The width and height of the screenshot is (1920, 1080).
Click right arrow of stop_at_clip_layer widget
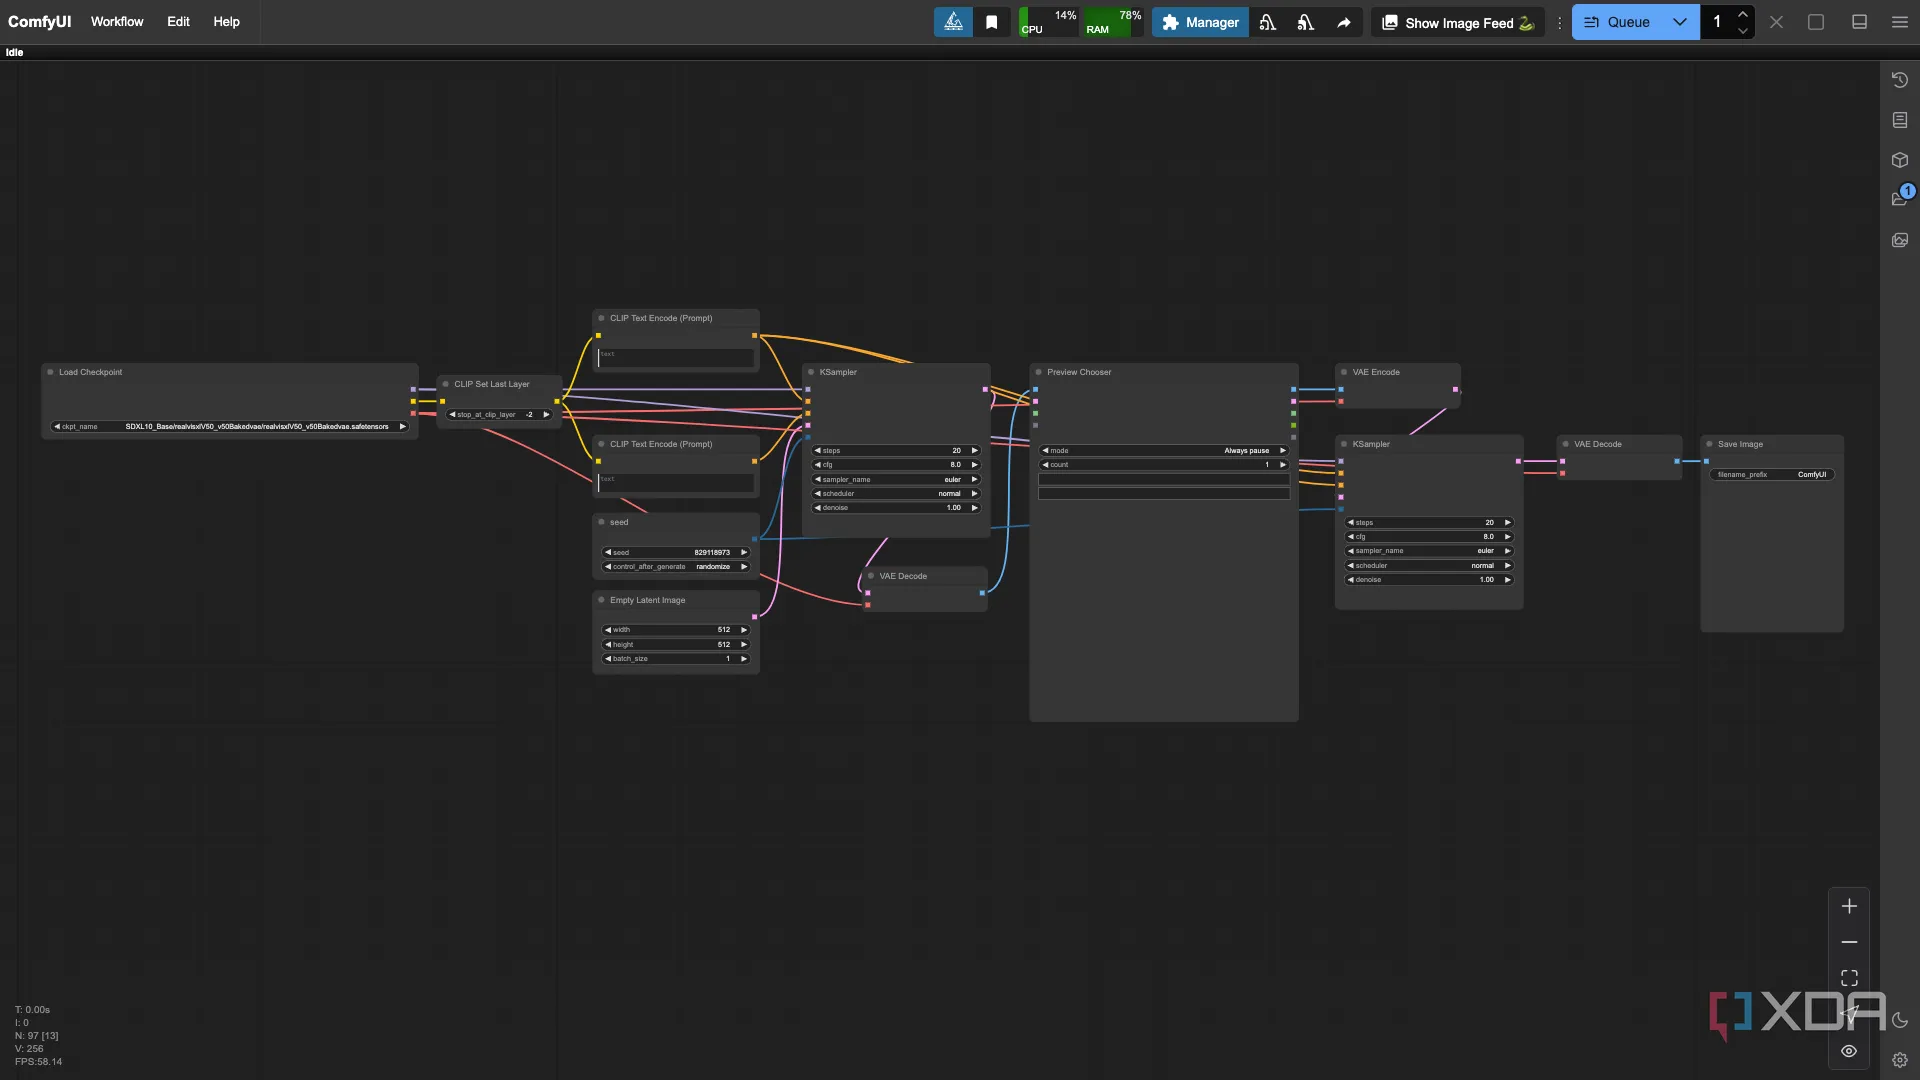point(546,415)
